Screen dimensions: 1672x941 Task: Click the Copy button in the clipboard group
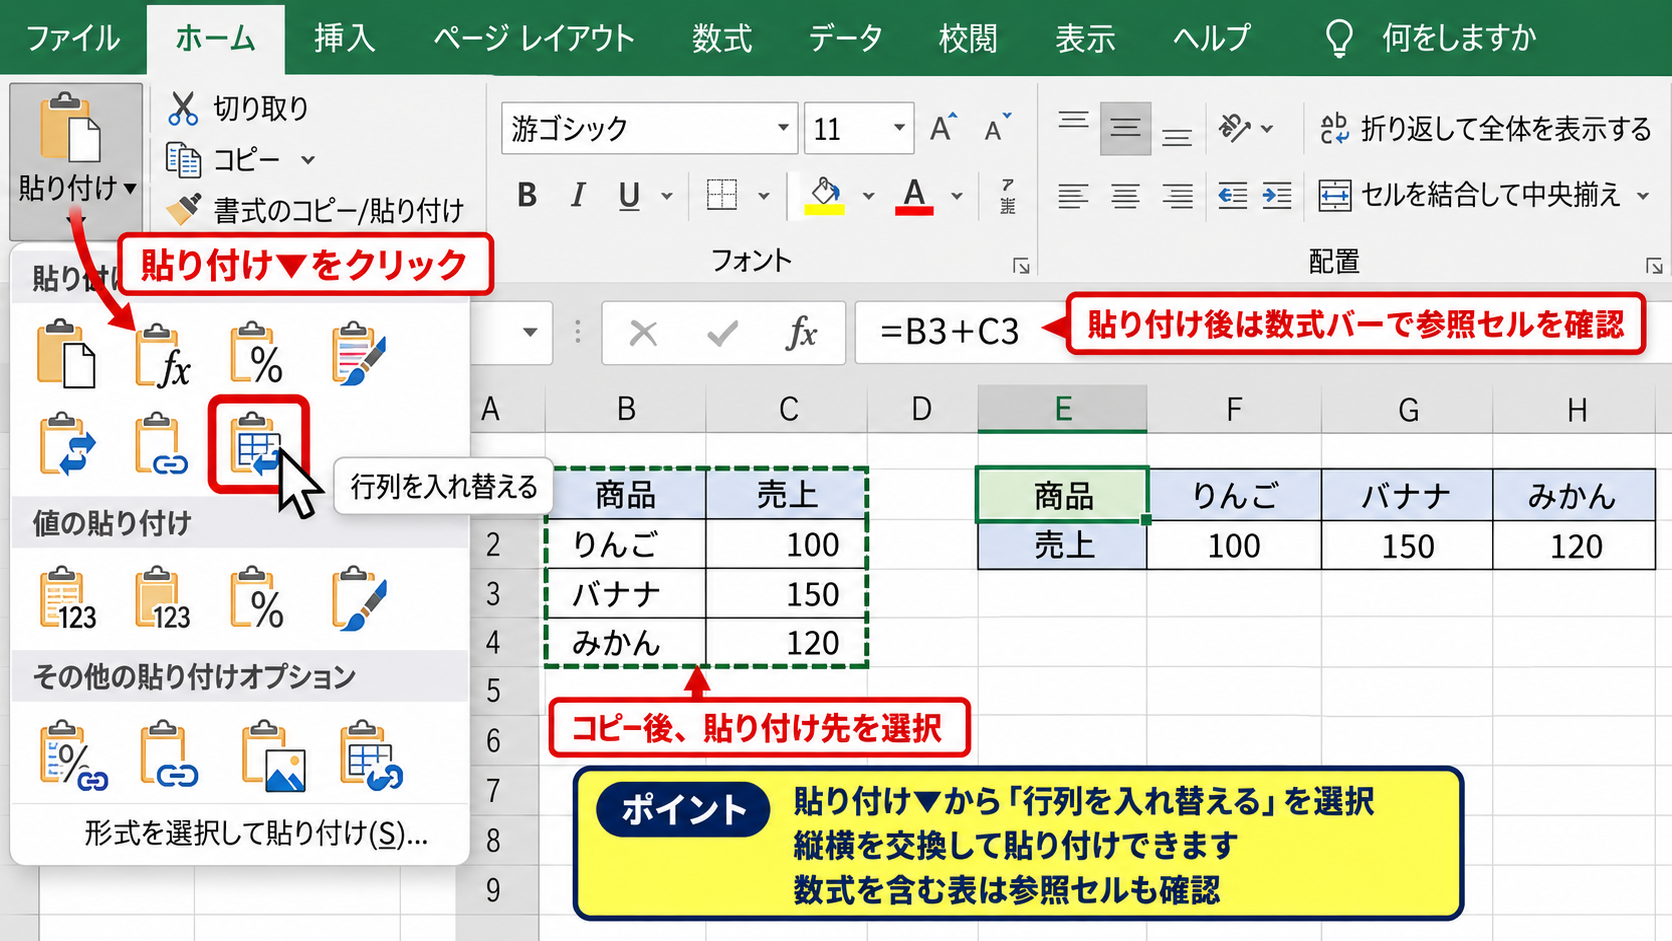(224, 159)
